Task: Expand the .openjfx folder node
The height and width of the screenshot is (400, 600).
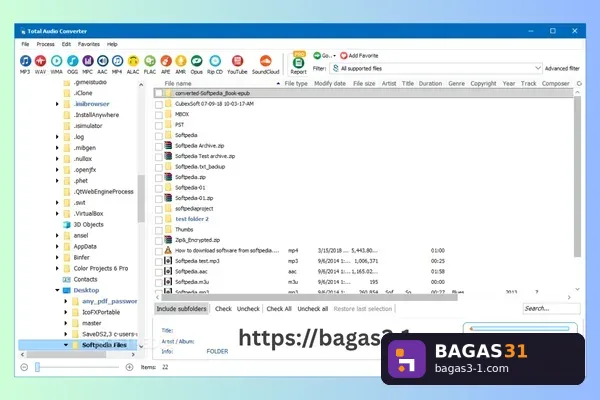Action: [57, 170]
